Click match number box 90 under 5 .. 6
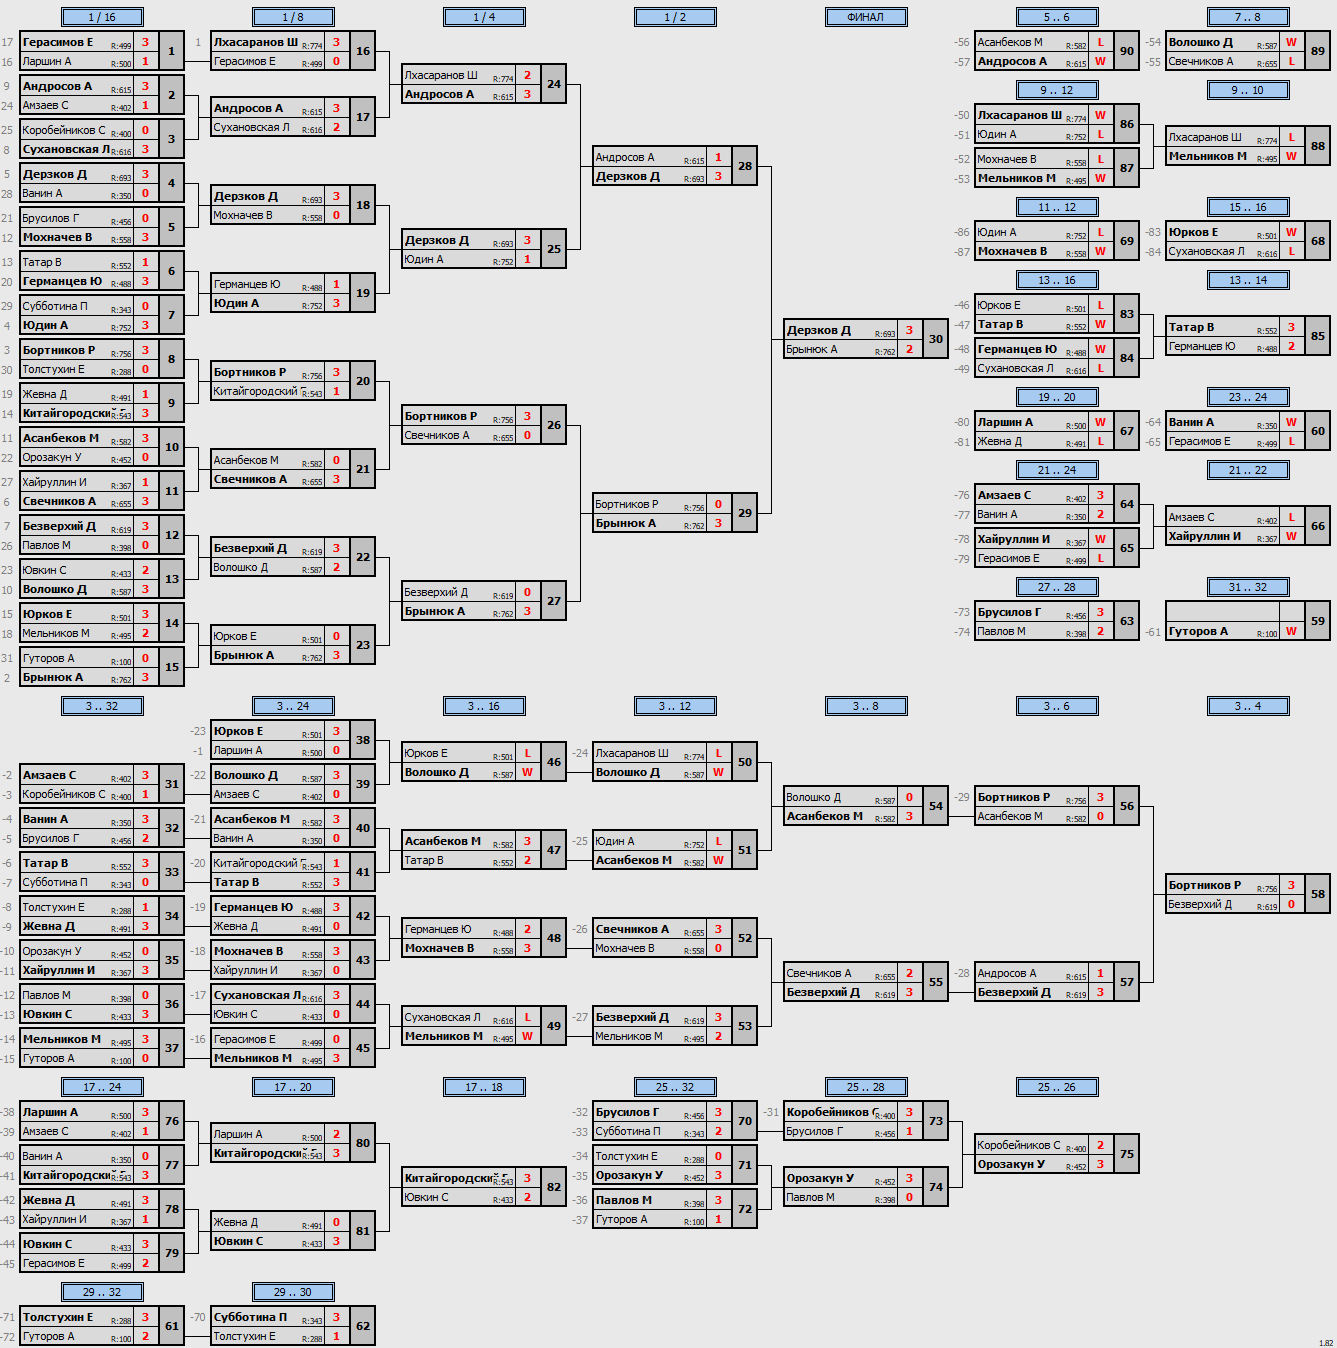 [x=1127, y=51]
